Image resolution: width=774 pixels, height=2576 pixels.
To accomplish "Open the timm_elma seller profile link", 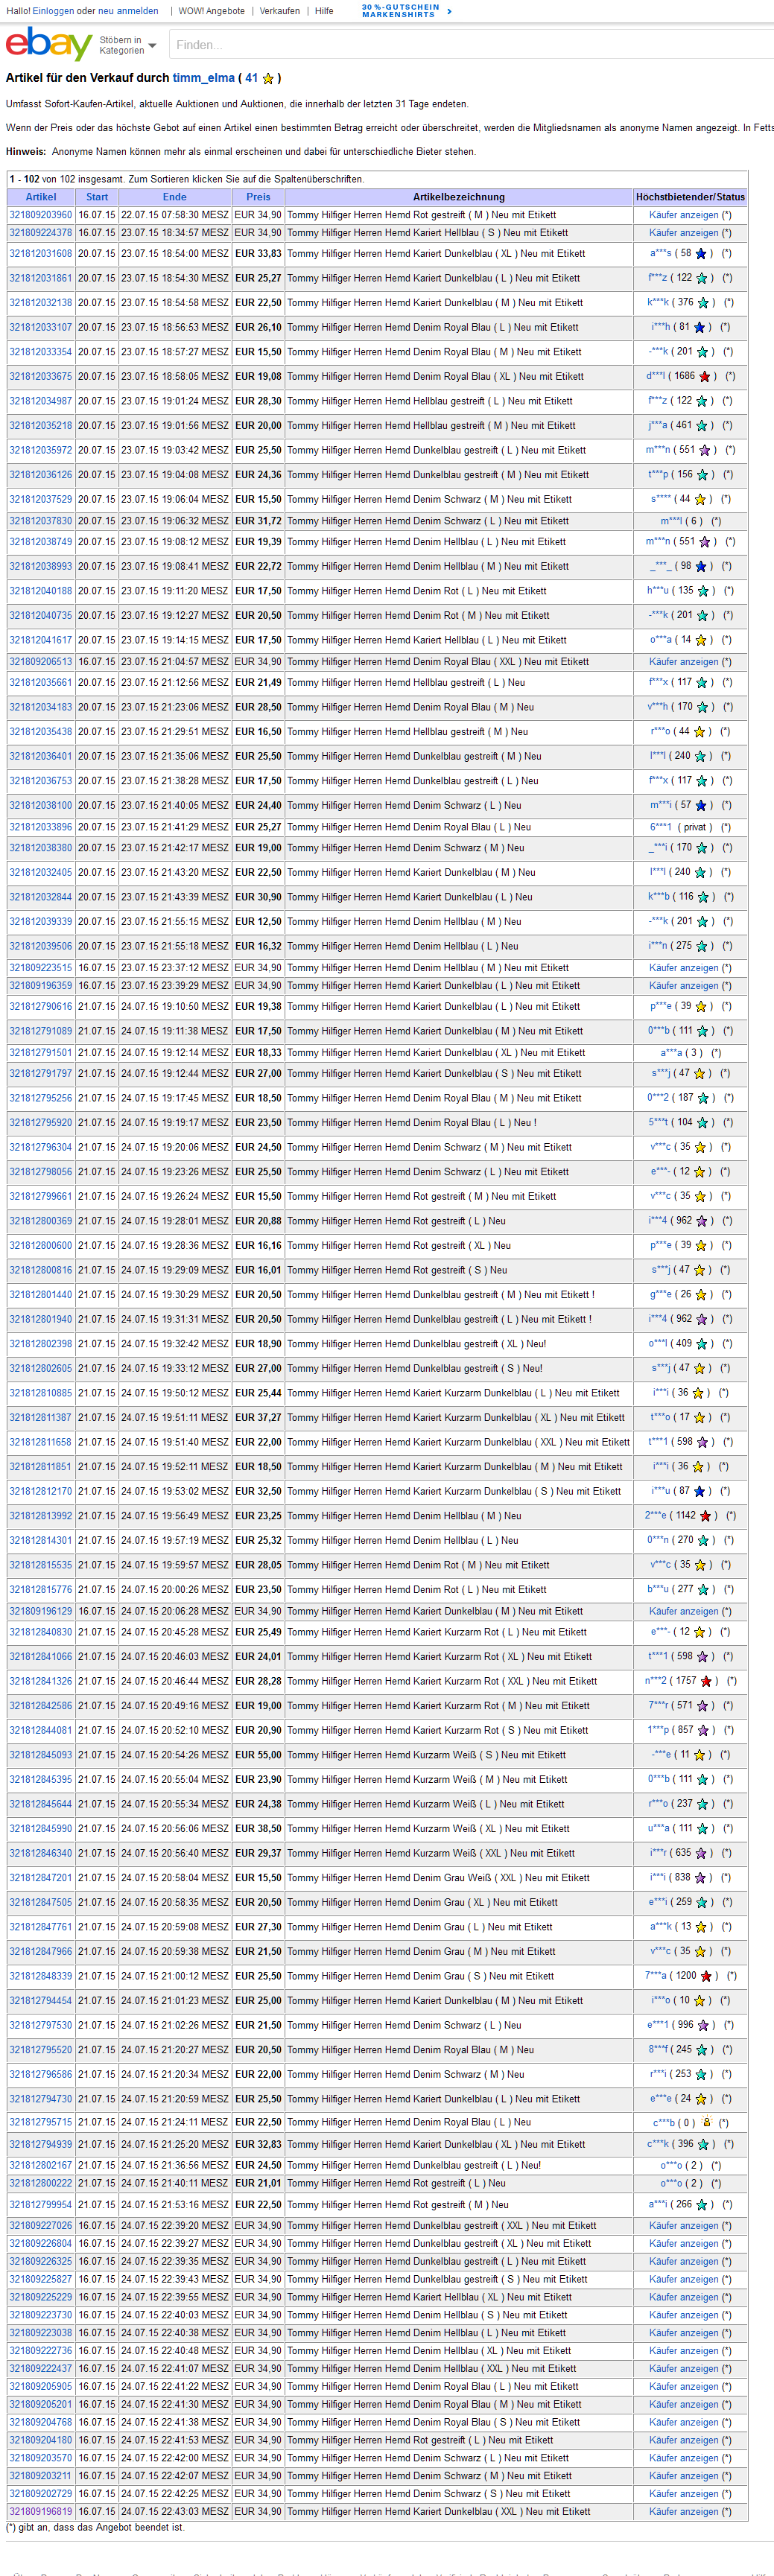I will pos(203,78).
